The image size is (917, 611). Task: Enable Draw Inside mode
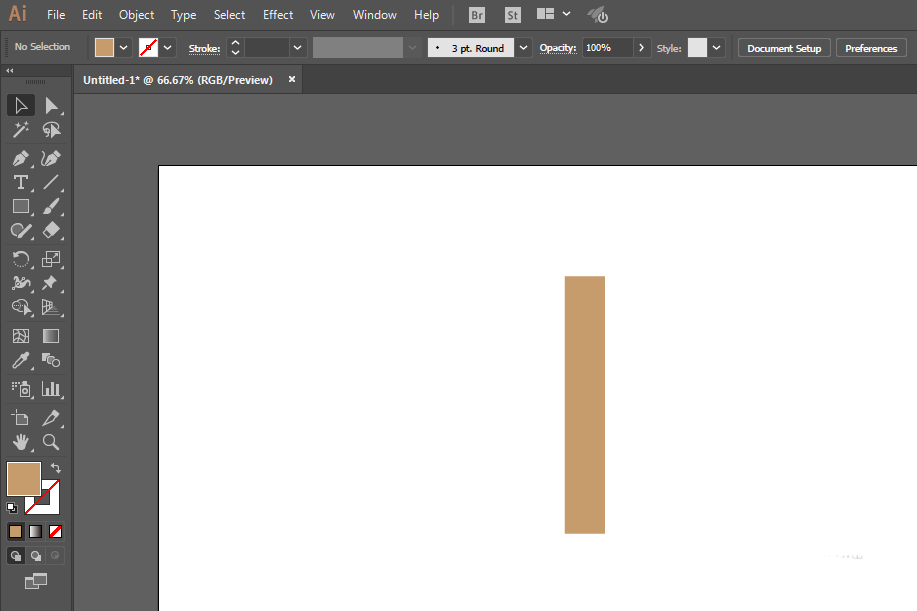tap(56, 555)
